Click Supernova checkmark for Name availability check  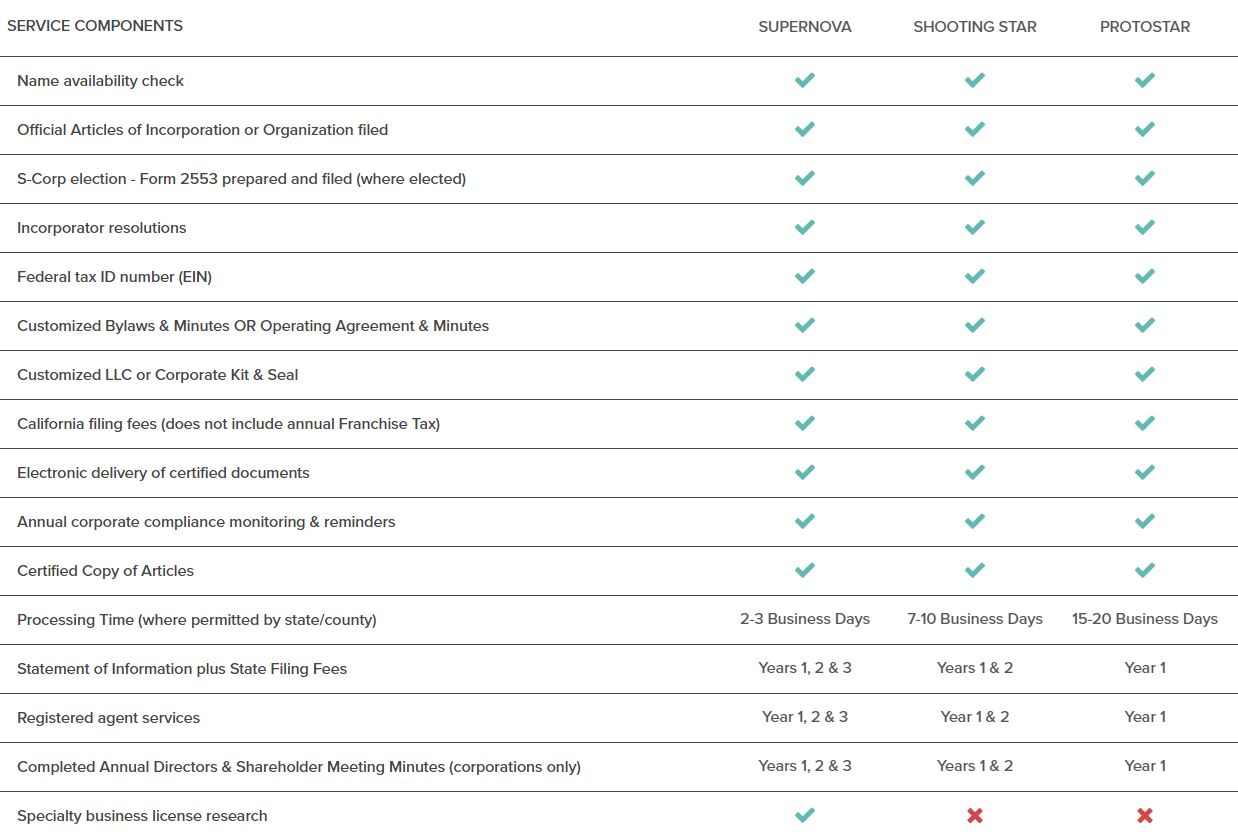pyautogui.click(x=805, y=80)
